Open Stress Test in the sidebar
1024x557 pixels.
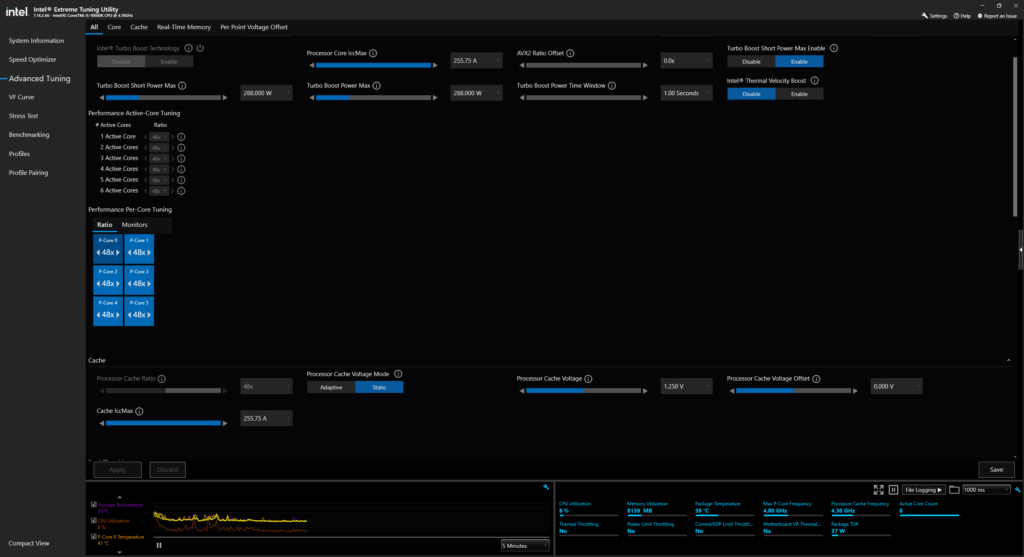(x=24, y=116)
